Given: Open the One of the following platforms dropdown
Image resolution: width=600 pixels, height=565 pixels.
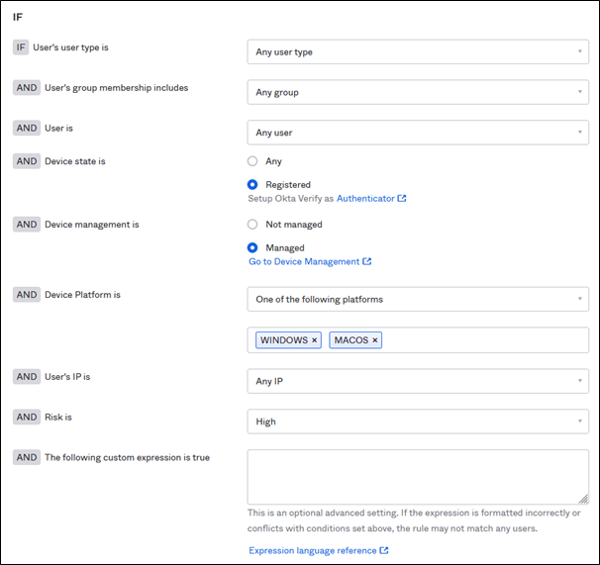Looking at the screenshot, I should click(x=417, y=299).
